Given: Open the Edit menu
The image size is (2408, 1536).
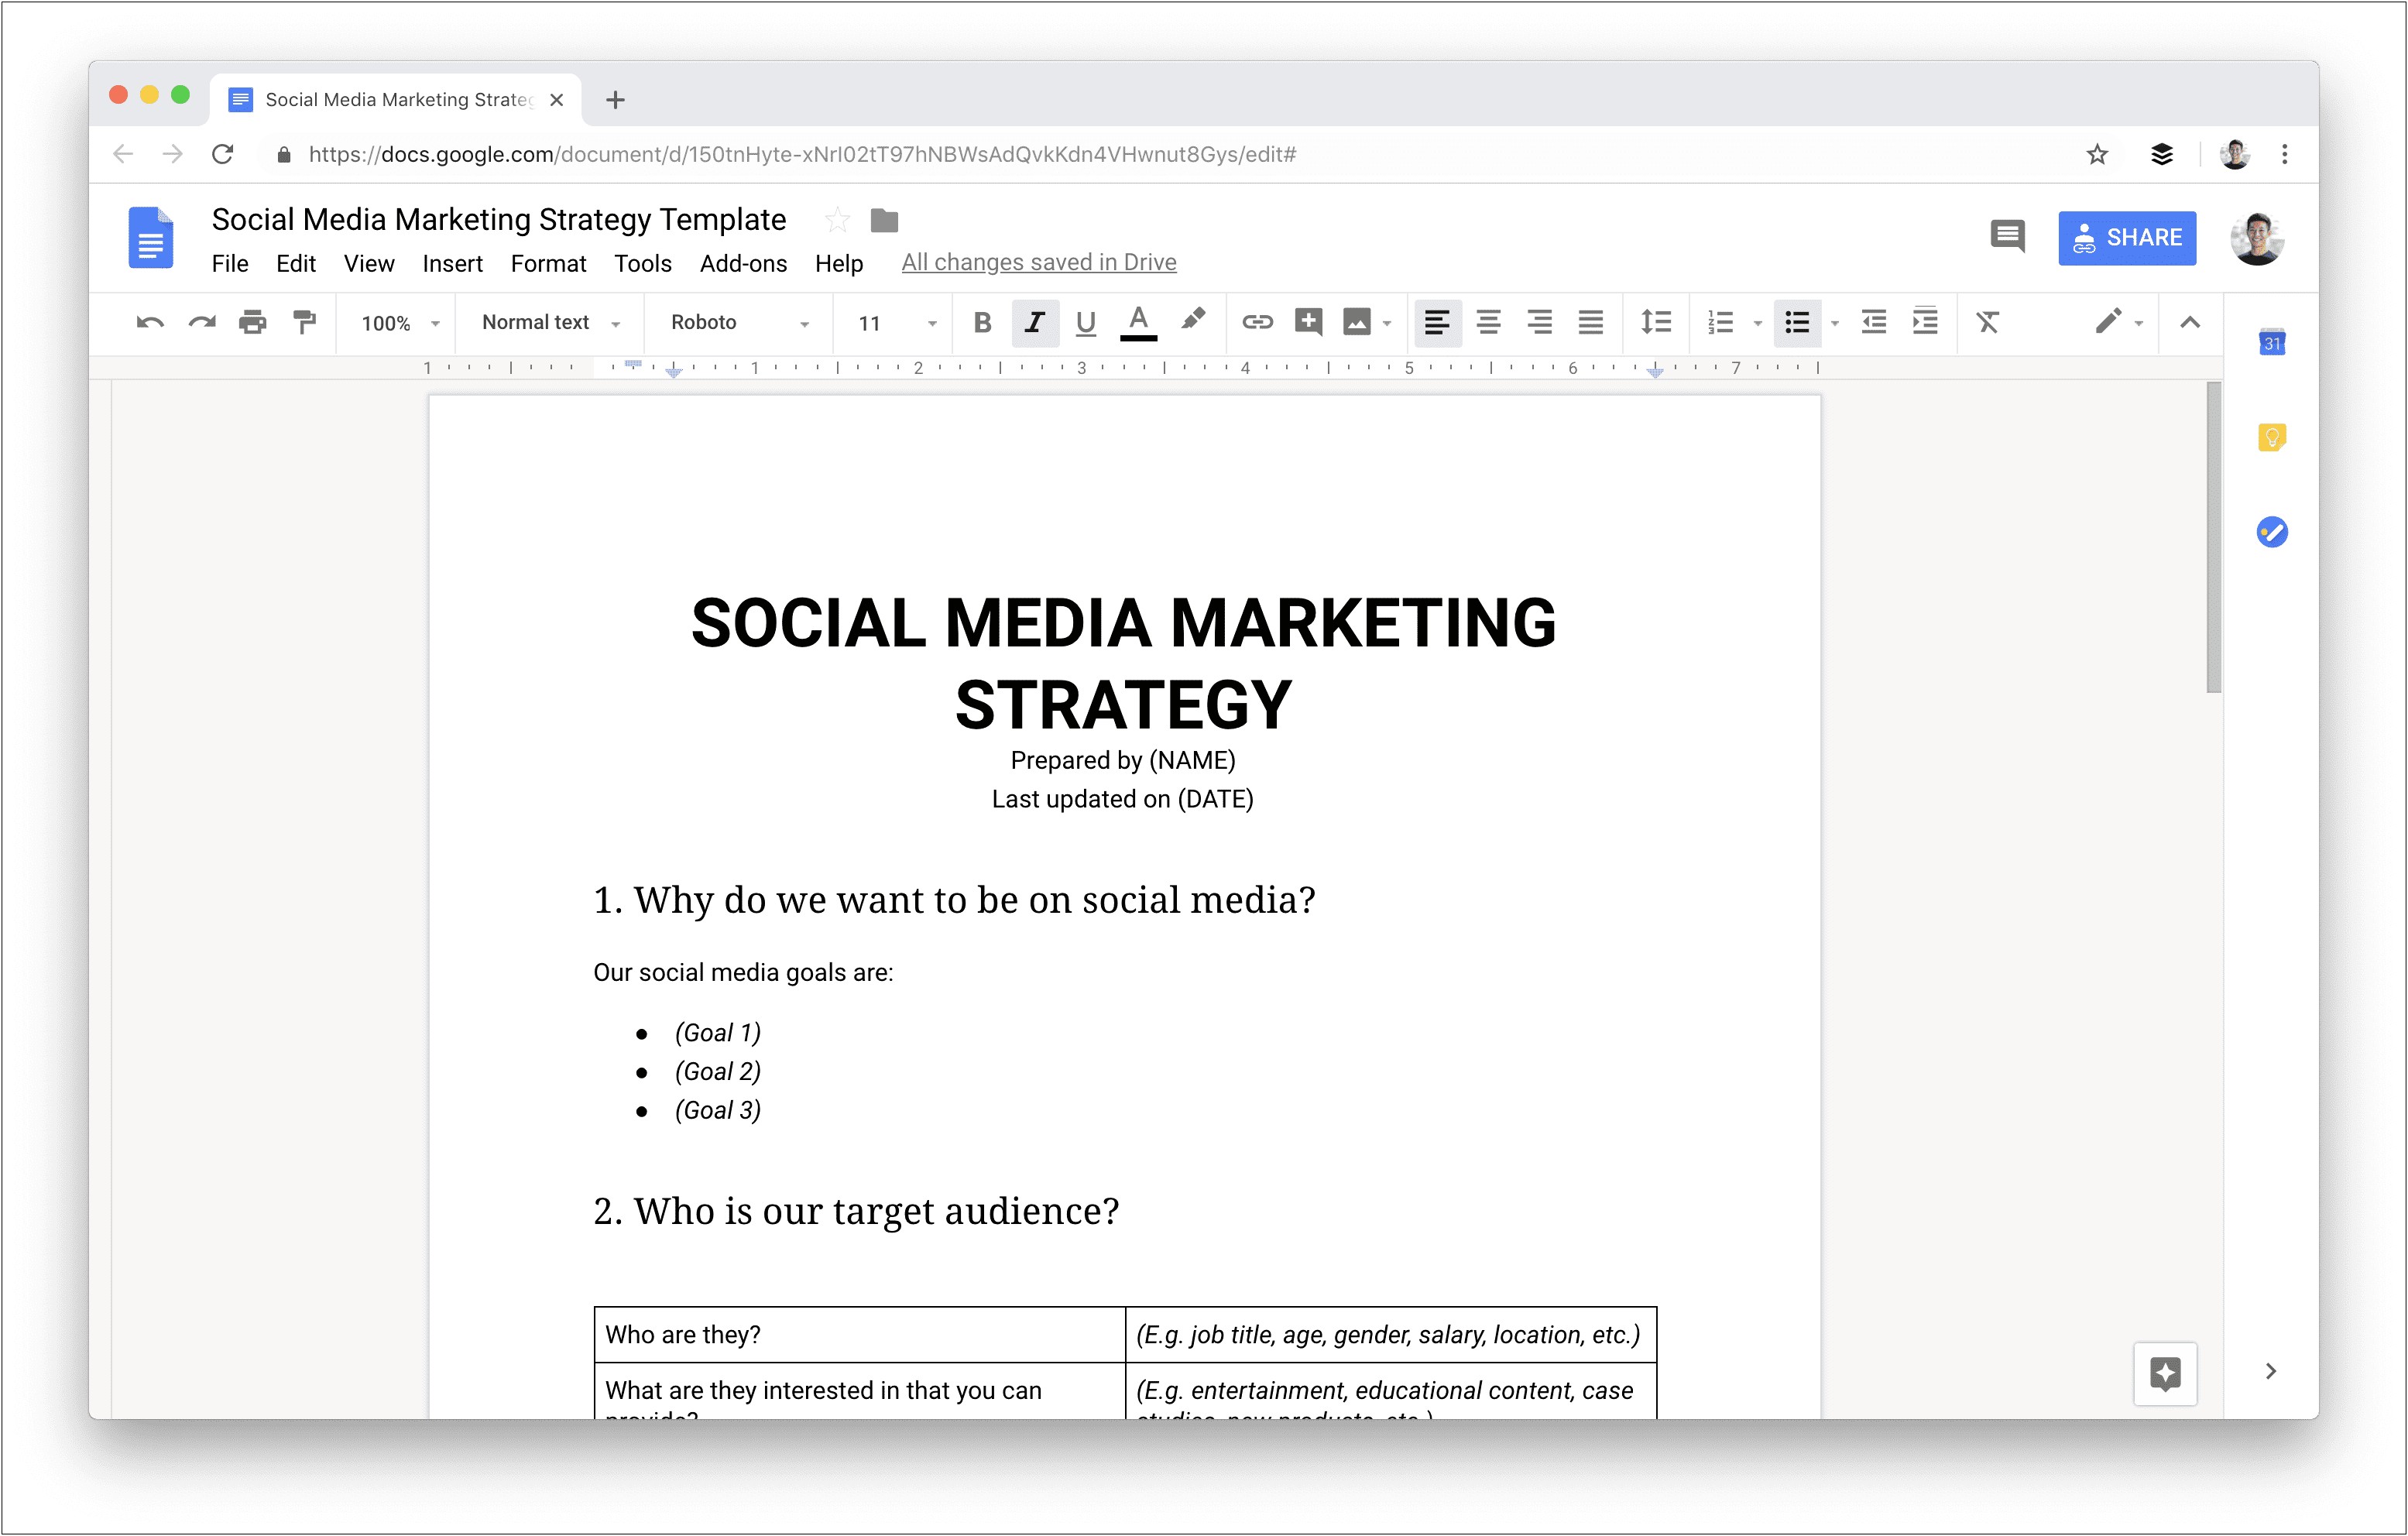Looking at the screenshot, I should pos(296,263).
